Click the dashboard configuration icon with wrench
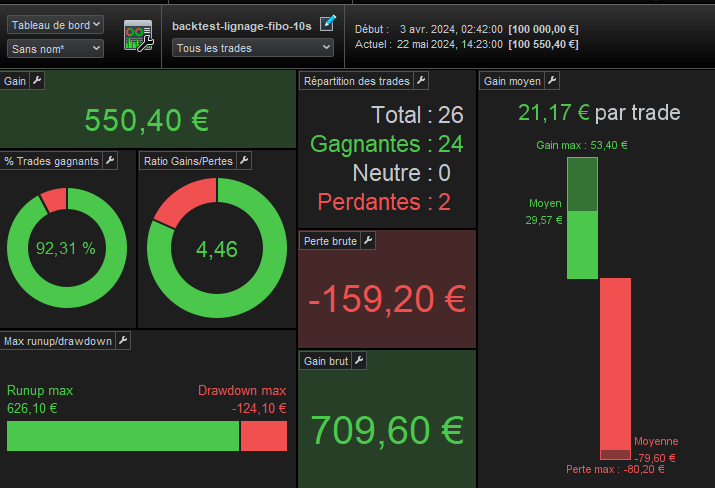Viewport: 715px width, 488px height. click(138, 36)
